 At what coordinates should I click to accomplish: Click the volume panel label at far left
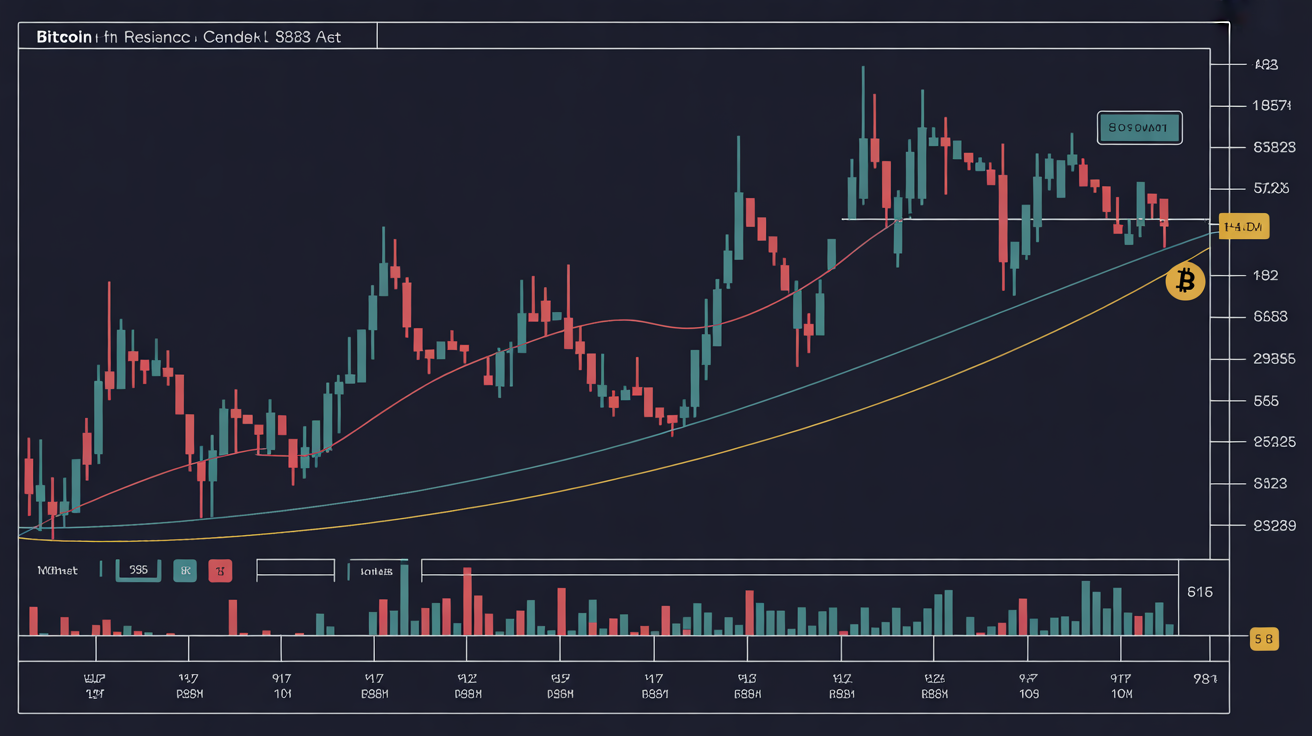pos(56,570)
